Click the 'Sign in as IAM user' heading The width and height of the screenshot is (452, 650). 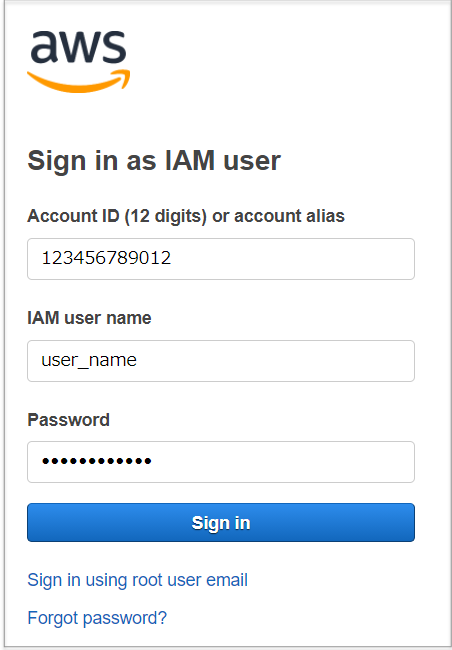[154, 161]
